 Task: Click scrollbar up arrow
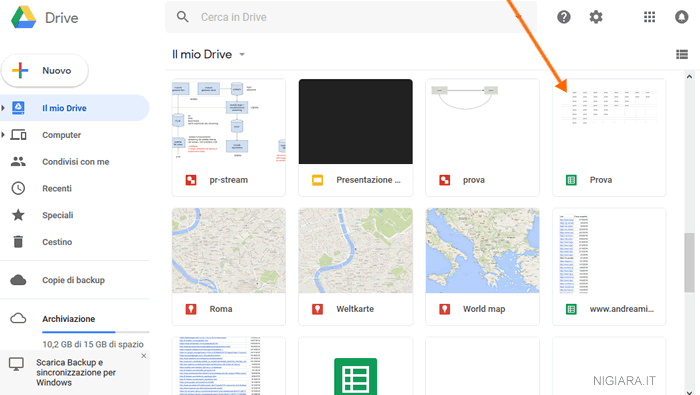point(689,77)
